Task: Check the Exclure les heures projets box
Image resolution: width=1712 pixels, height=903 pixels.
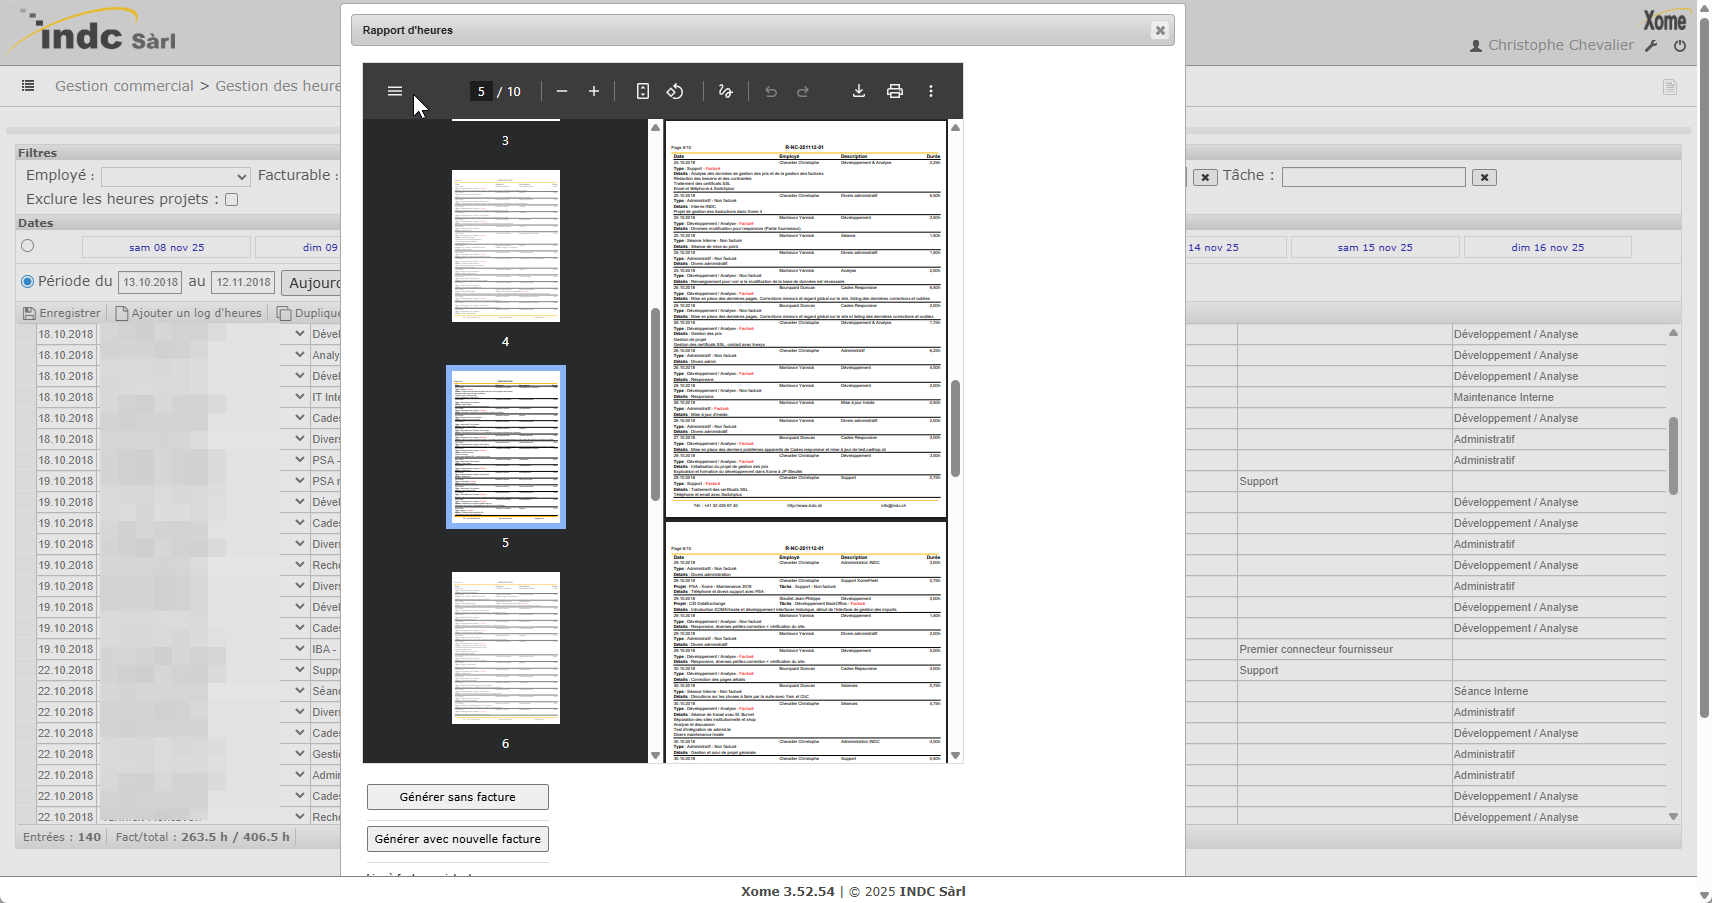Action: point(232,199)
